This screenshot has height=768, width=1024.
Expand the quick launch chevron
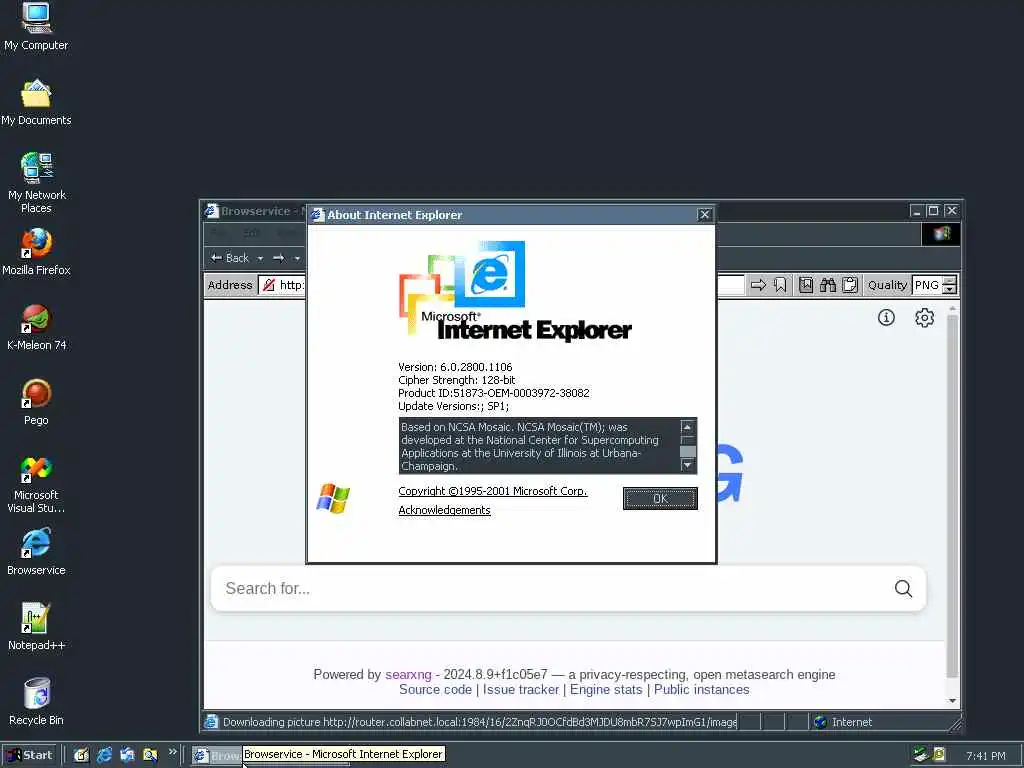click(172, 752)
